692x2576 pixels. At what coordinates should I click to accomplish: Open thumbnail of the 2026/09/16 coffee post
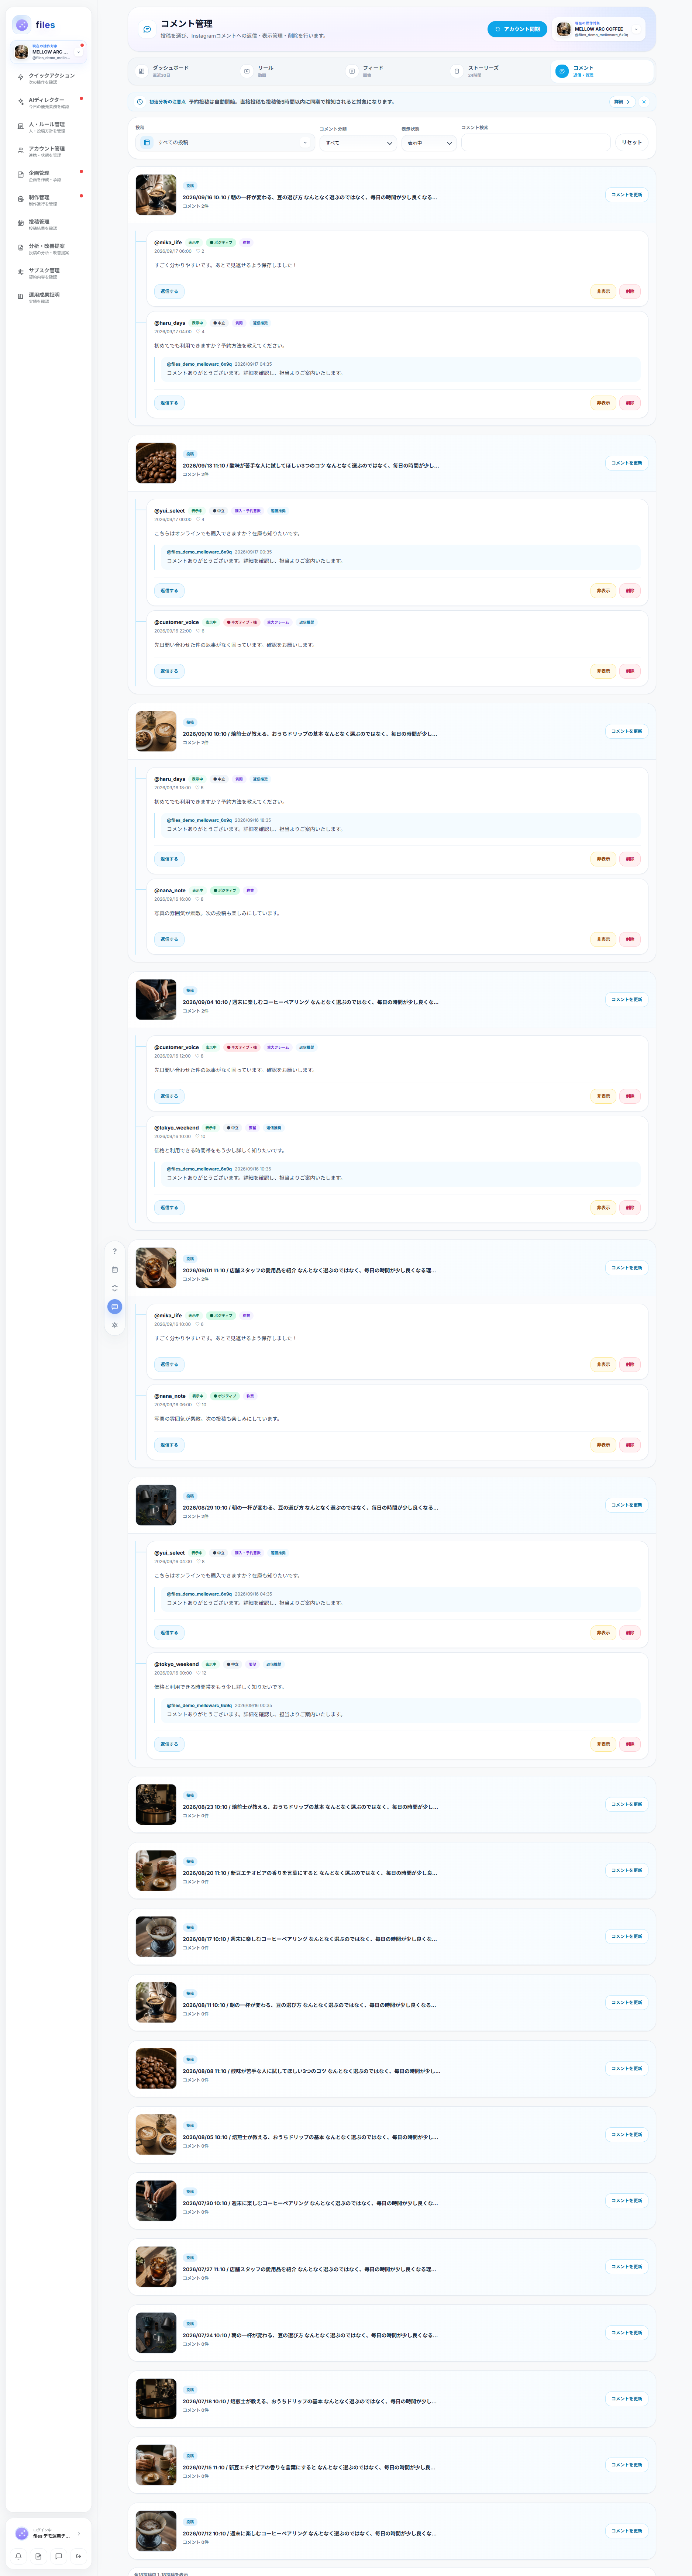[156, 195]
